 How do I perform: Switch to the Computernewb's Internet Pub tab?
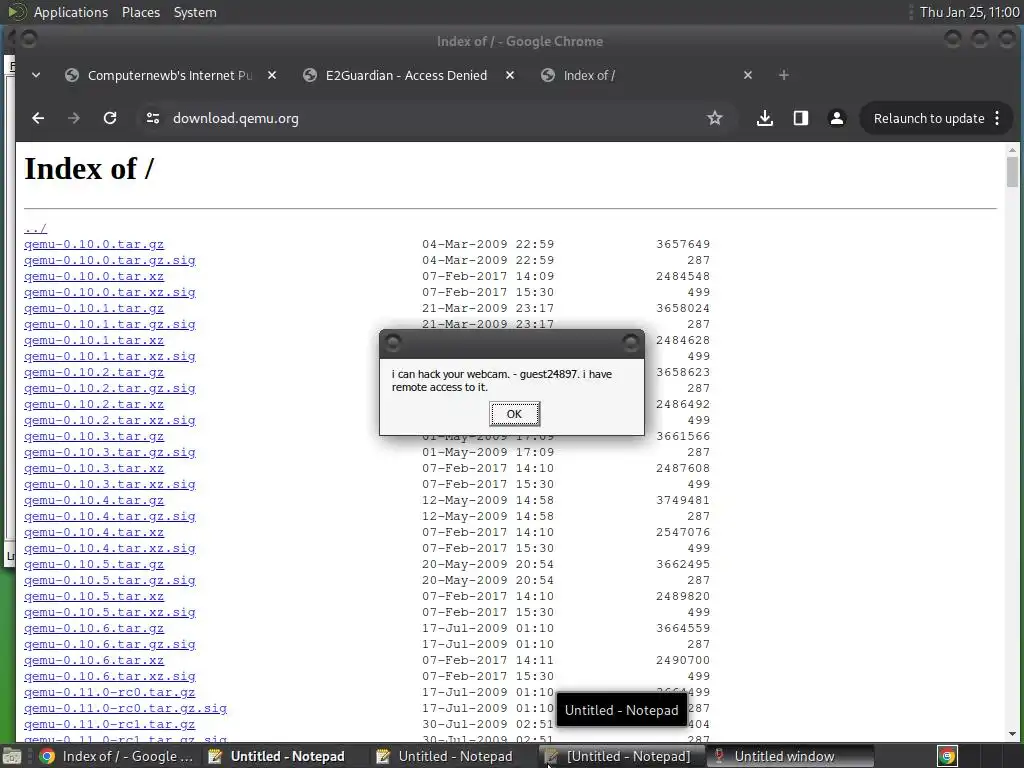pos(170,75)
